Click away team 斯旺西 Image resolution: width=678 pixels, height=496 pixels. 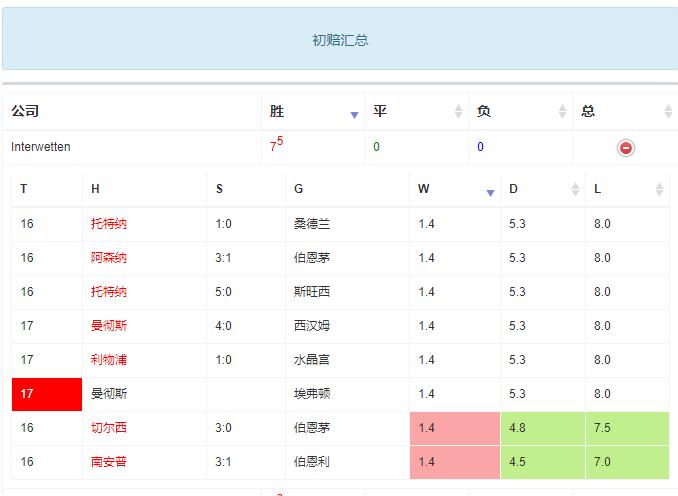point(312,291)
